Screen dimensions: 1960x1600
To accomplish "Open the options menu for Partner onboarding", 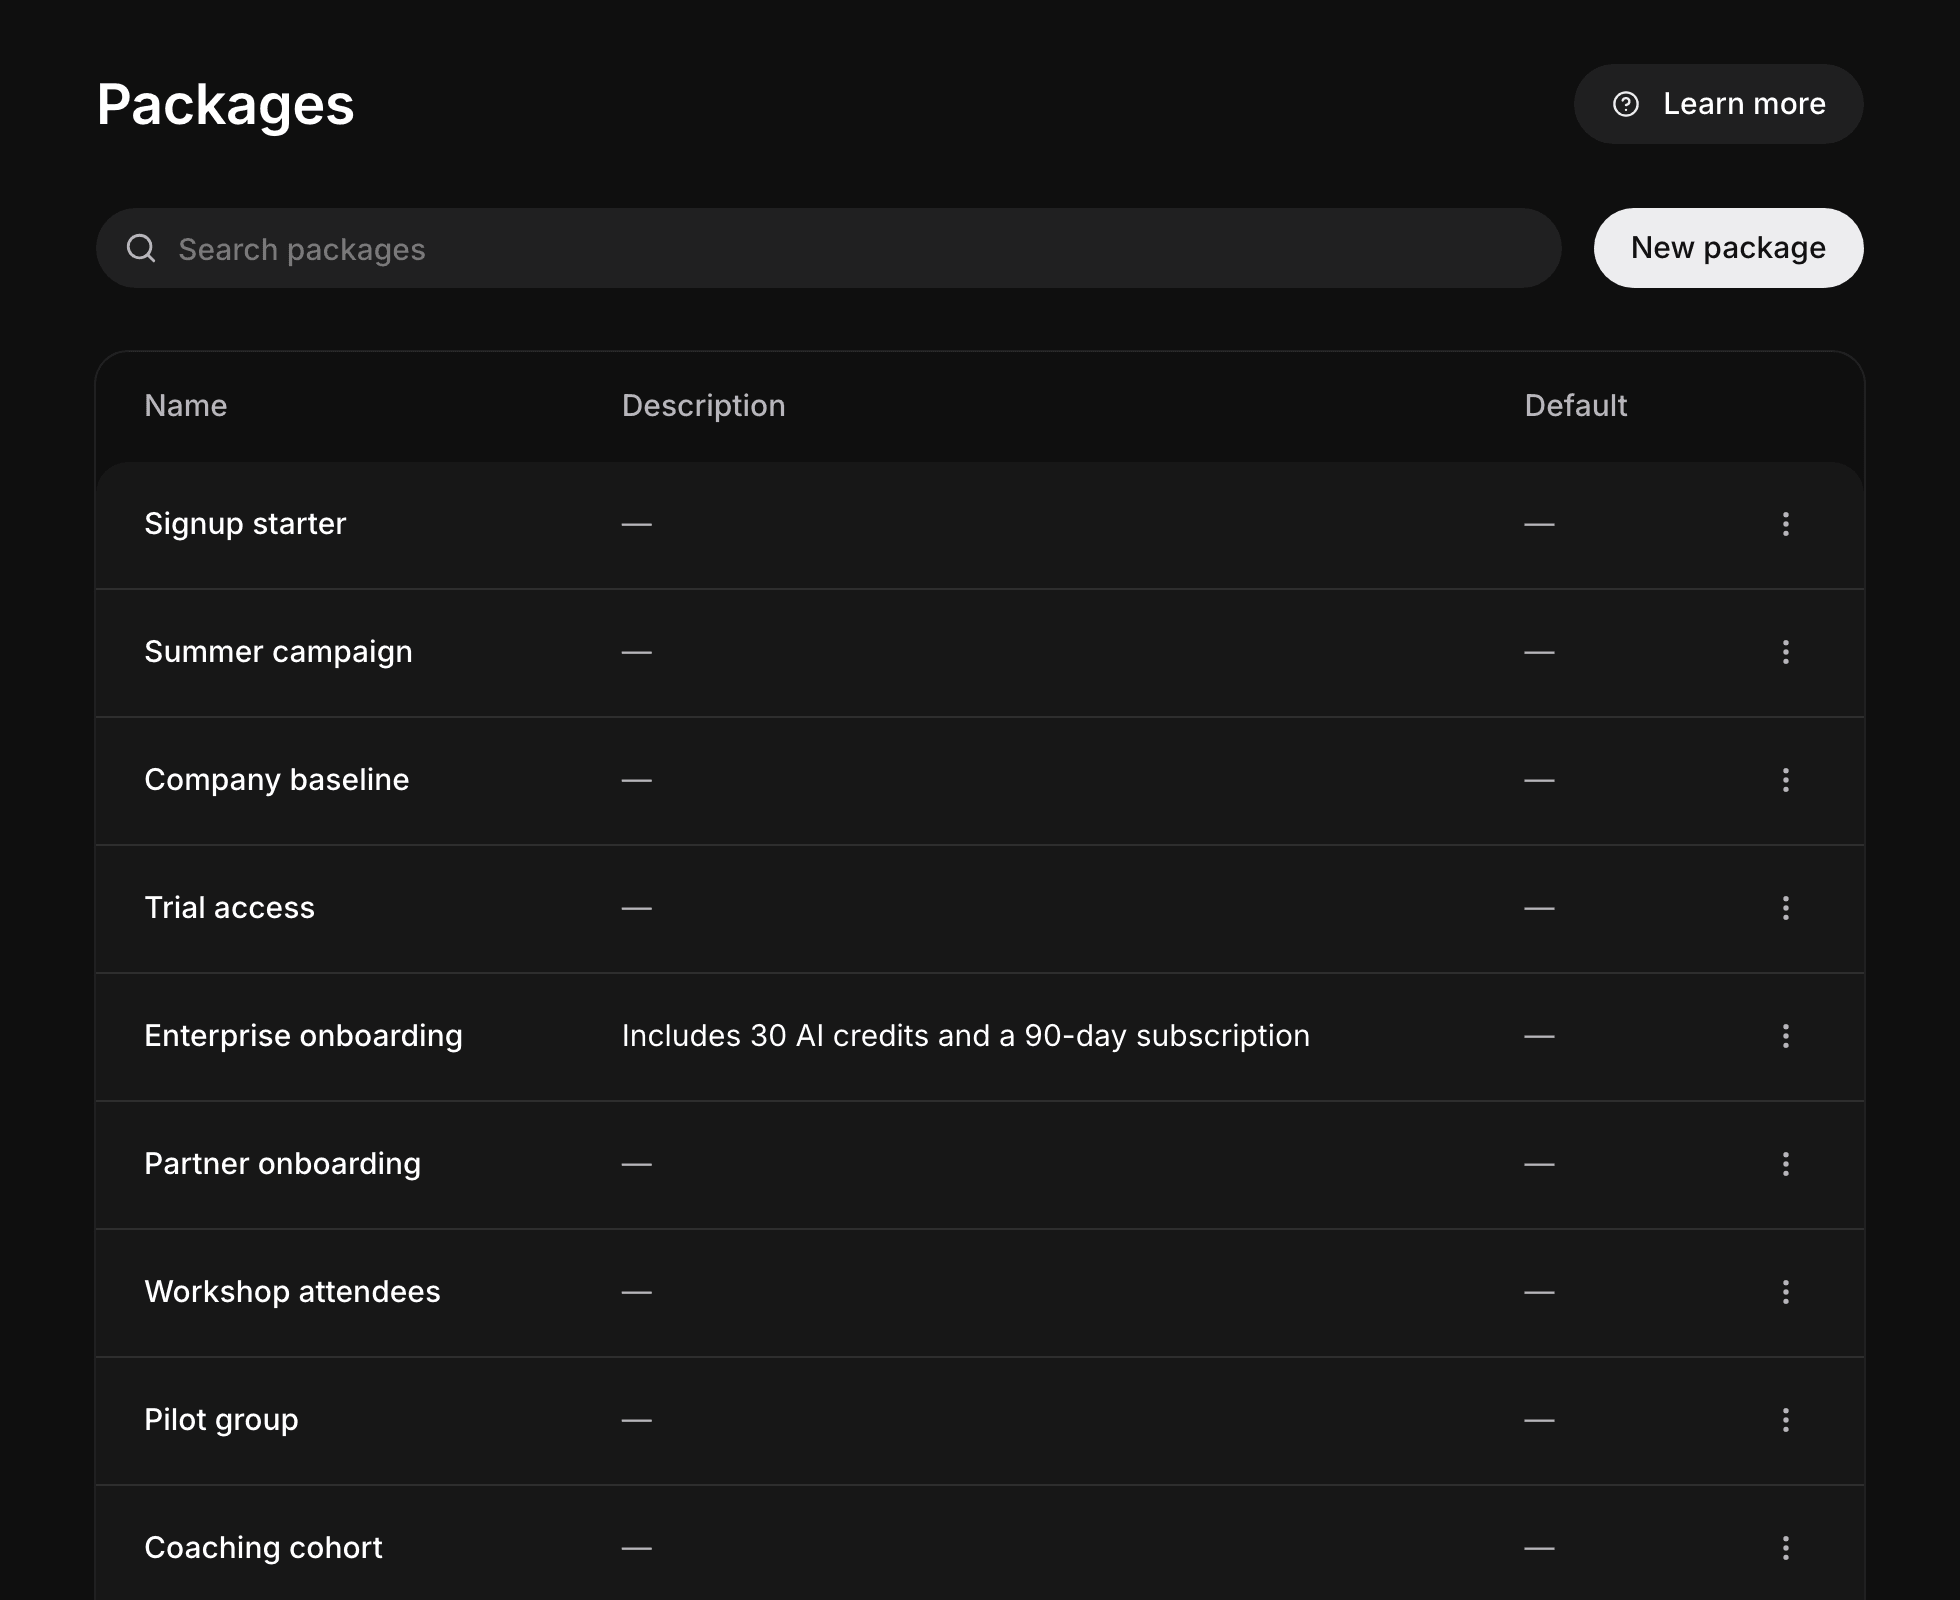I will click(1785, 1164).
